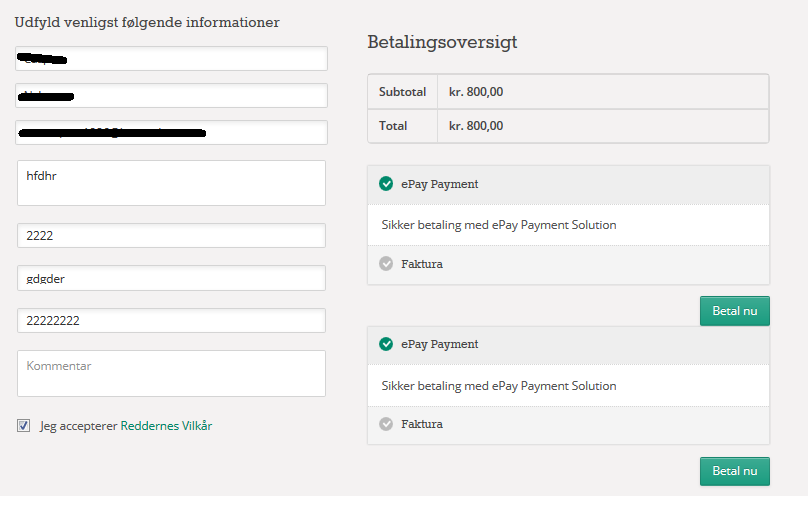Click the first redacted name field
The width and height of the screenshot is (808, 514).
[171, 59]
